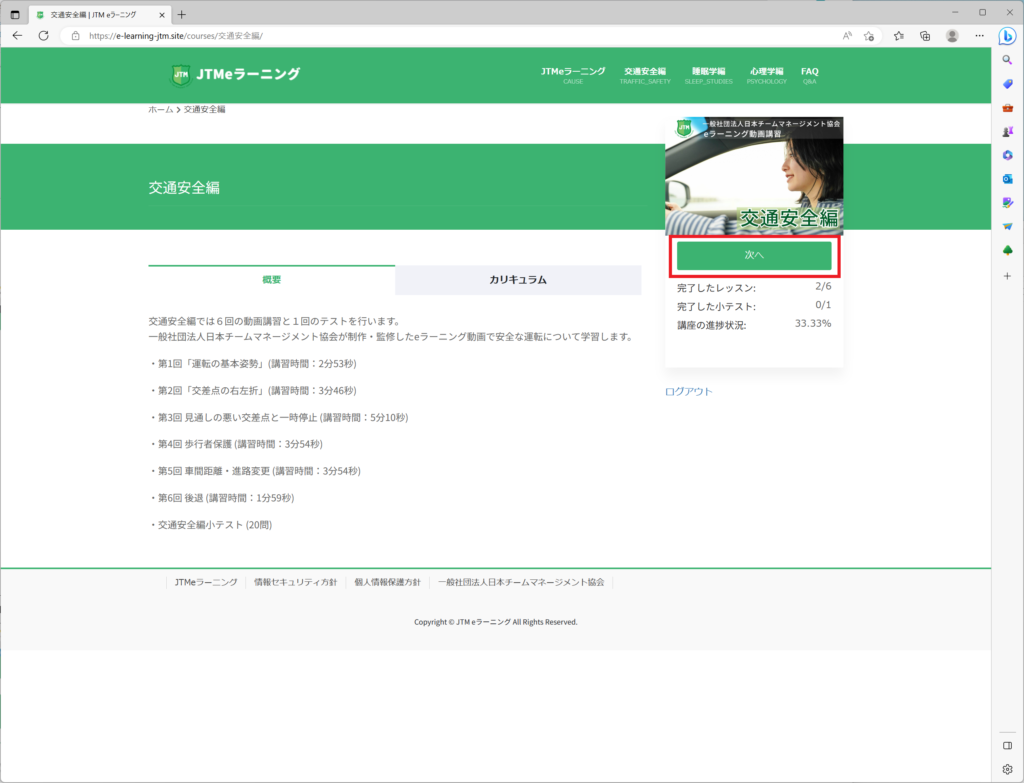Open Bing Chat from the toolbar
Image resolution: width=1024 pixels, height=783 pixels.
click(1007, 36)
